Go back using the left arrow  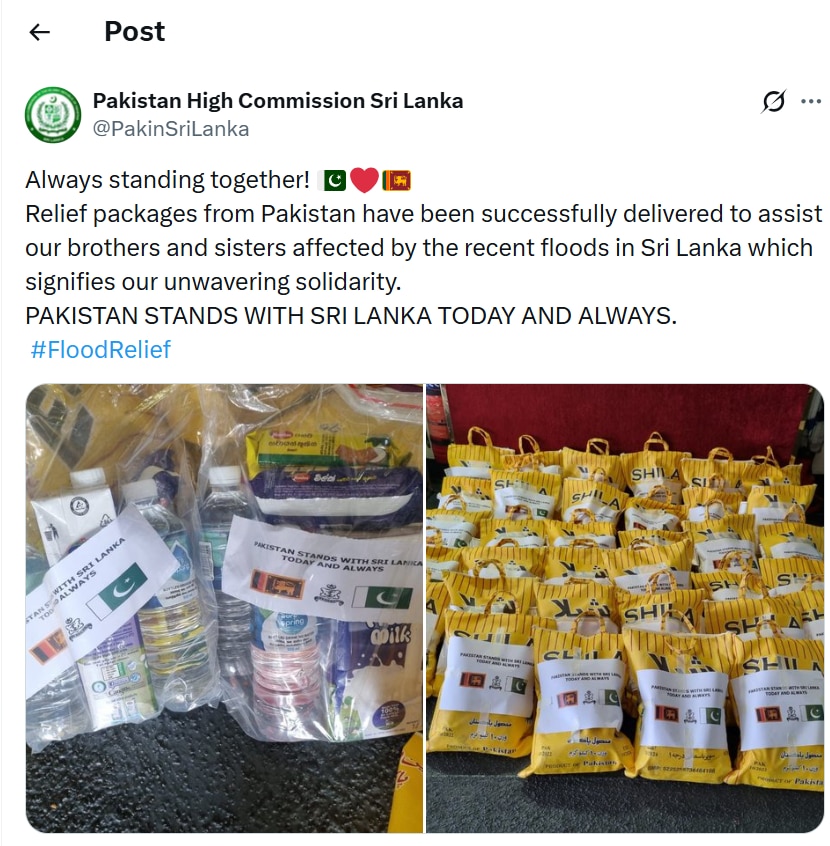click(39, 32)
